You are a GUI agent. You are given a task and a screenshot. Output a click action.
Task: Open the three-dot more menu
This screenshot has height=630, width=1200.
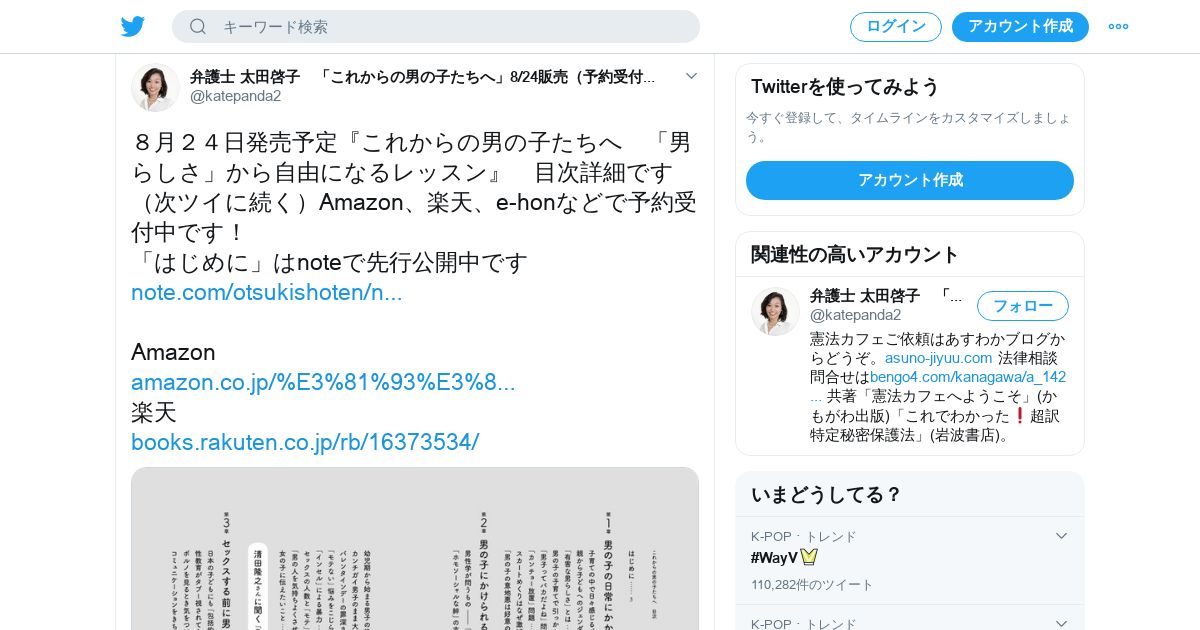1118,27
